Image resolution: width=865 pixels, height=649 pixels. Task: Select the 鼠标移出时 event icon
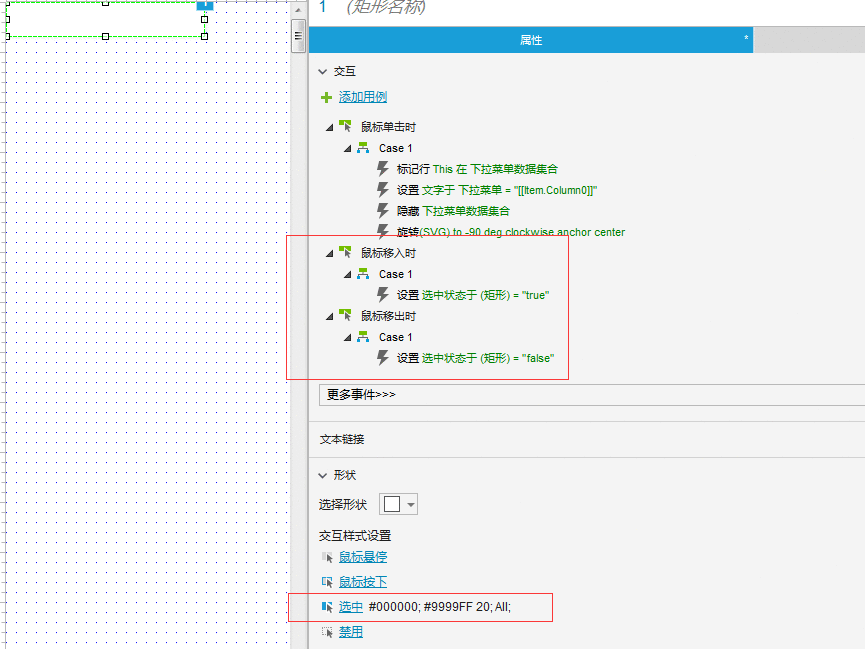345,315
